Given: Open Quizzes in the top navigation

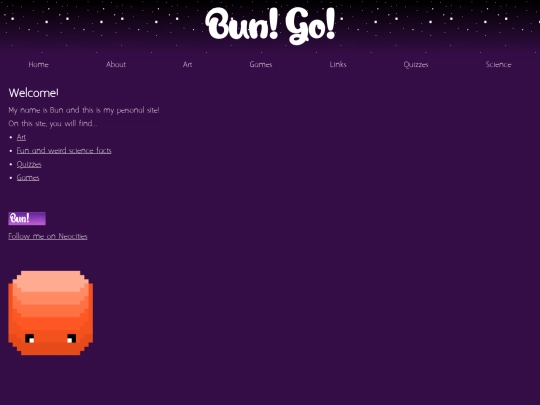Looking at the screenshot, I should click(x=416, y=64).
